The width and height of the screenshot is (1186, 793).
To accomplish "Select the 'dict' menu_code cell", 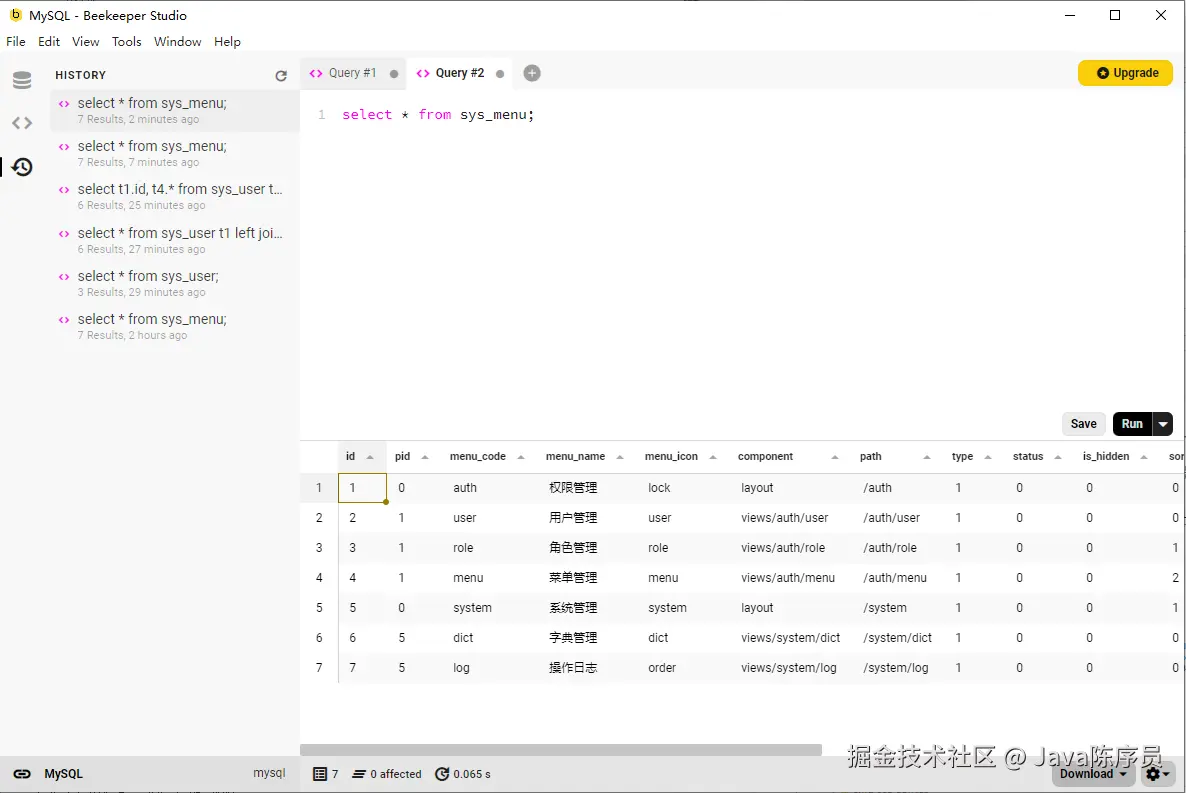I will [491, 638].
